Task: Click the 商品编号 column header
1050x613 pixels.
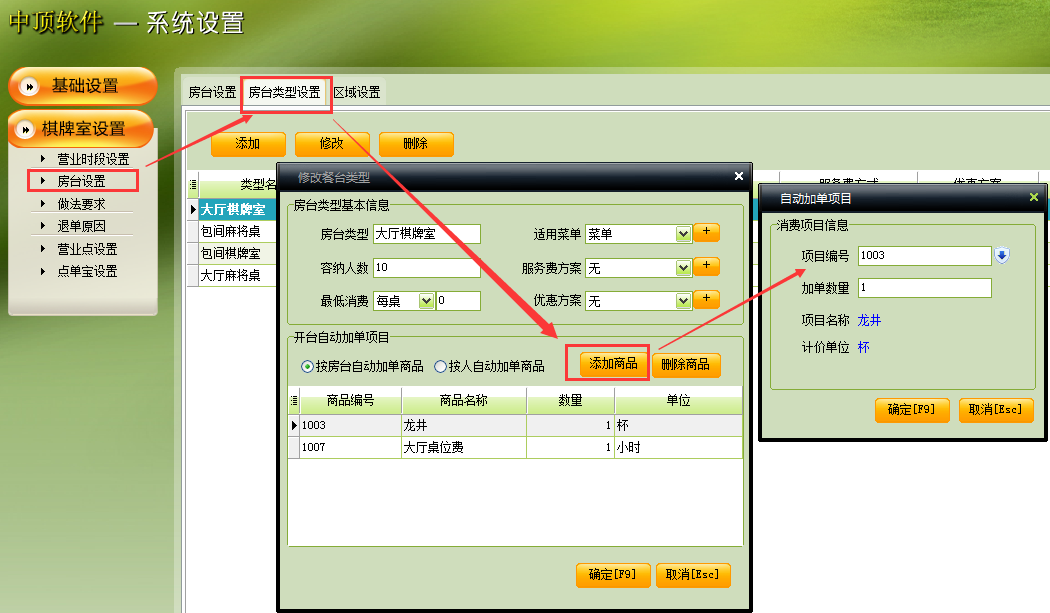Action: (351, 401)
